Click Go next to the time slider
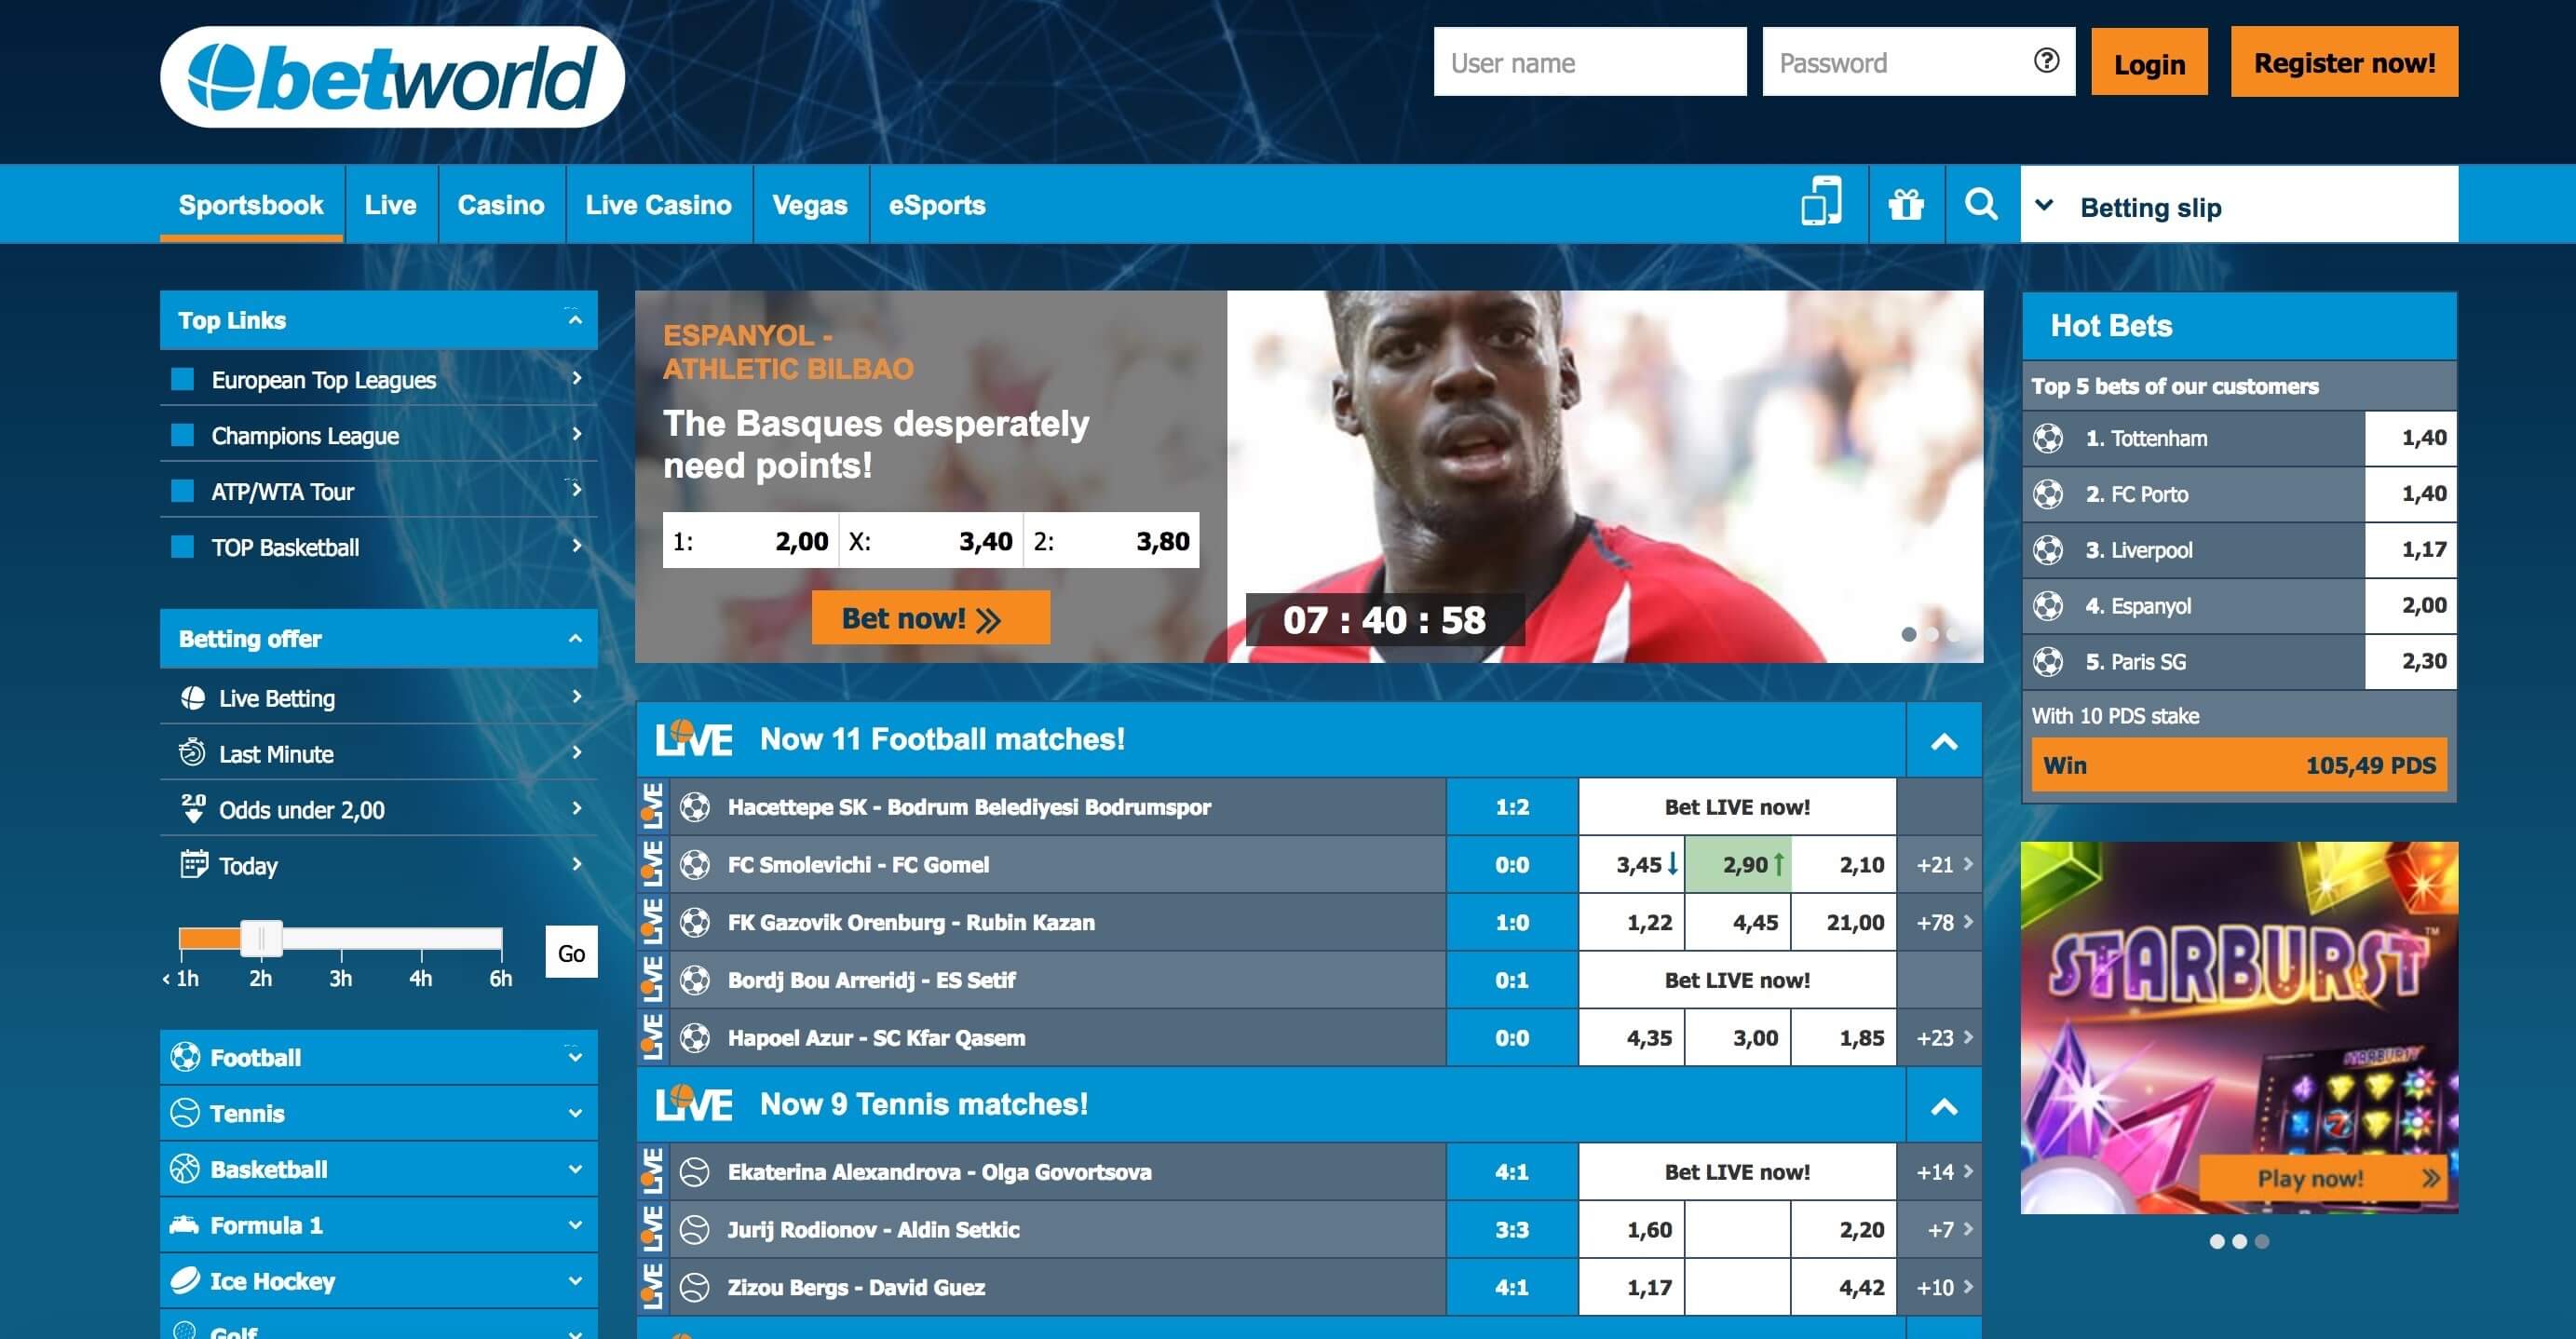The height and width of the screenshot is (1339, 2576). pos(571,952)
